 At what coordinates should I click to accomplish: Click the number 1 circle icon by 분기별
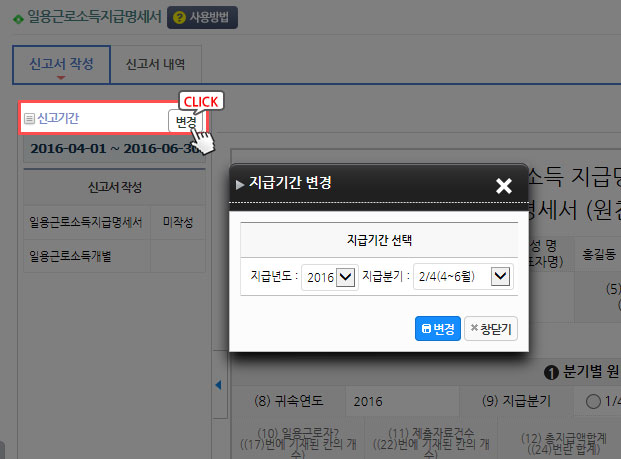click(x=551, y=372)
